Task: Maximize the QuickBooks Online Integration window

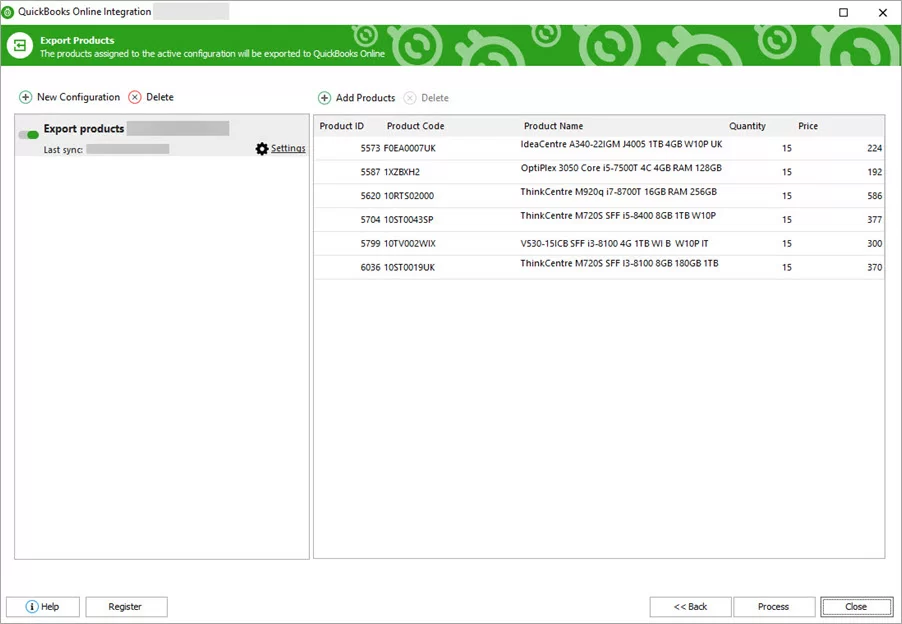Action: [x=843, y=13]
